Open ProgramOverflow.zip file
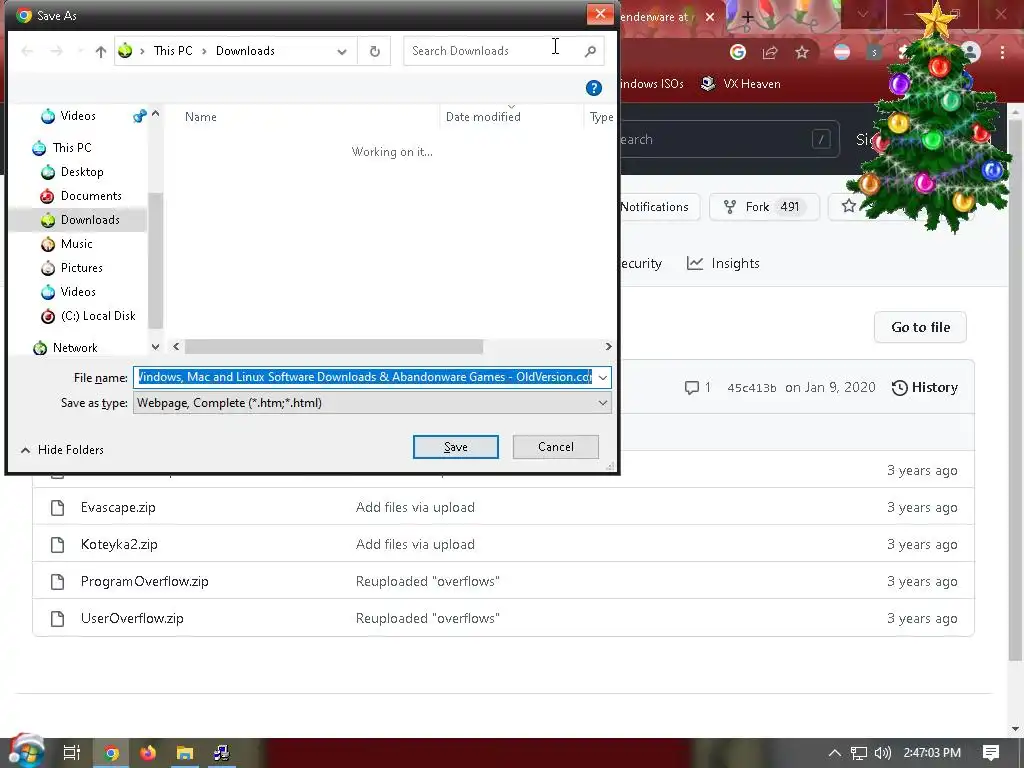Screen dimensions: 1024x768 (x=144, y=582)
